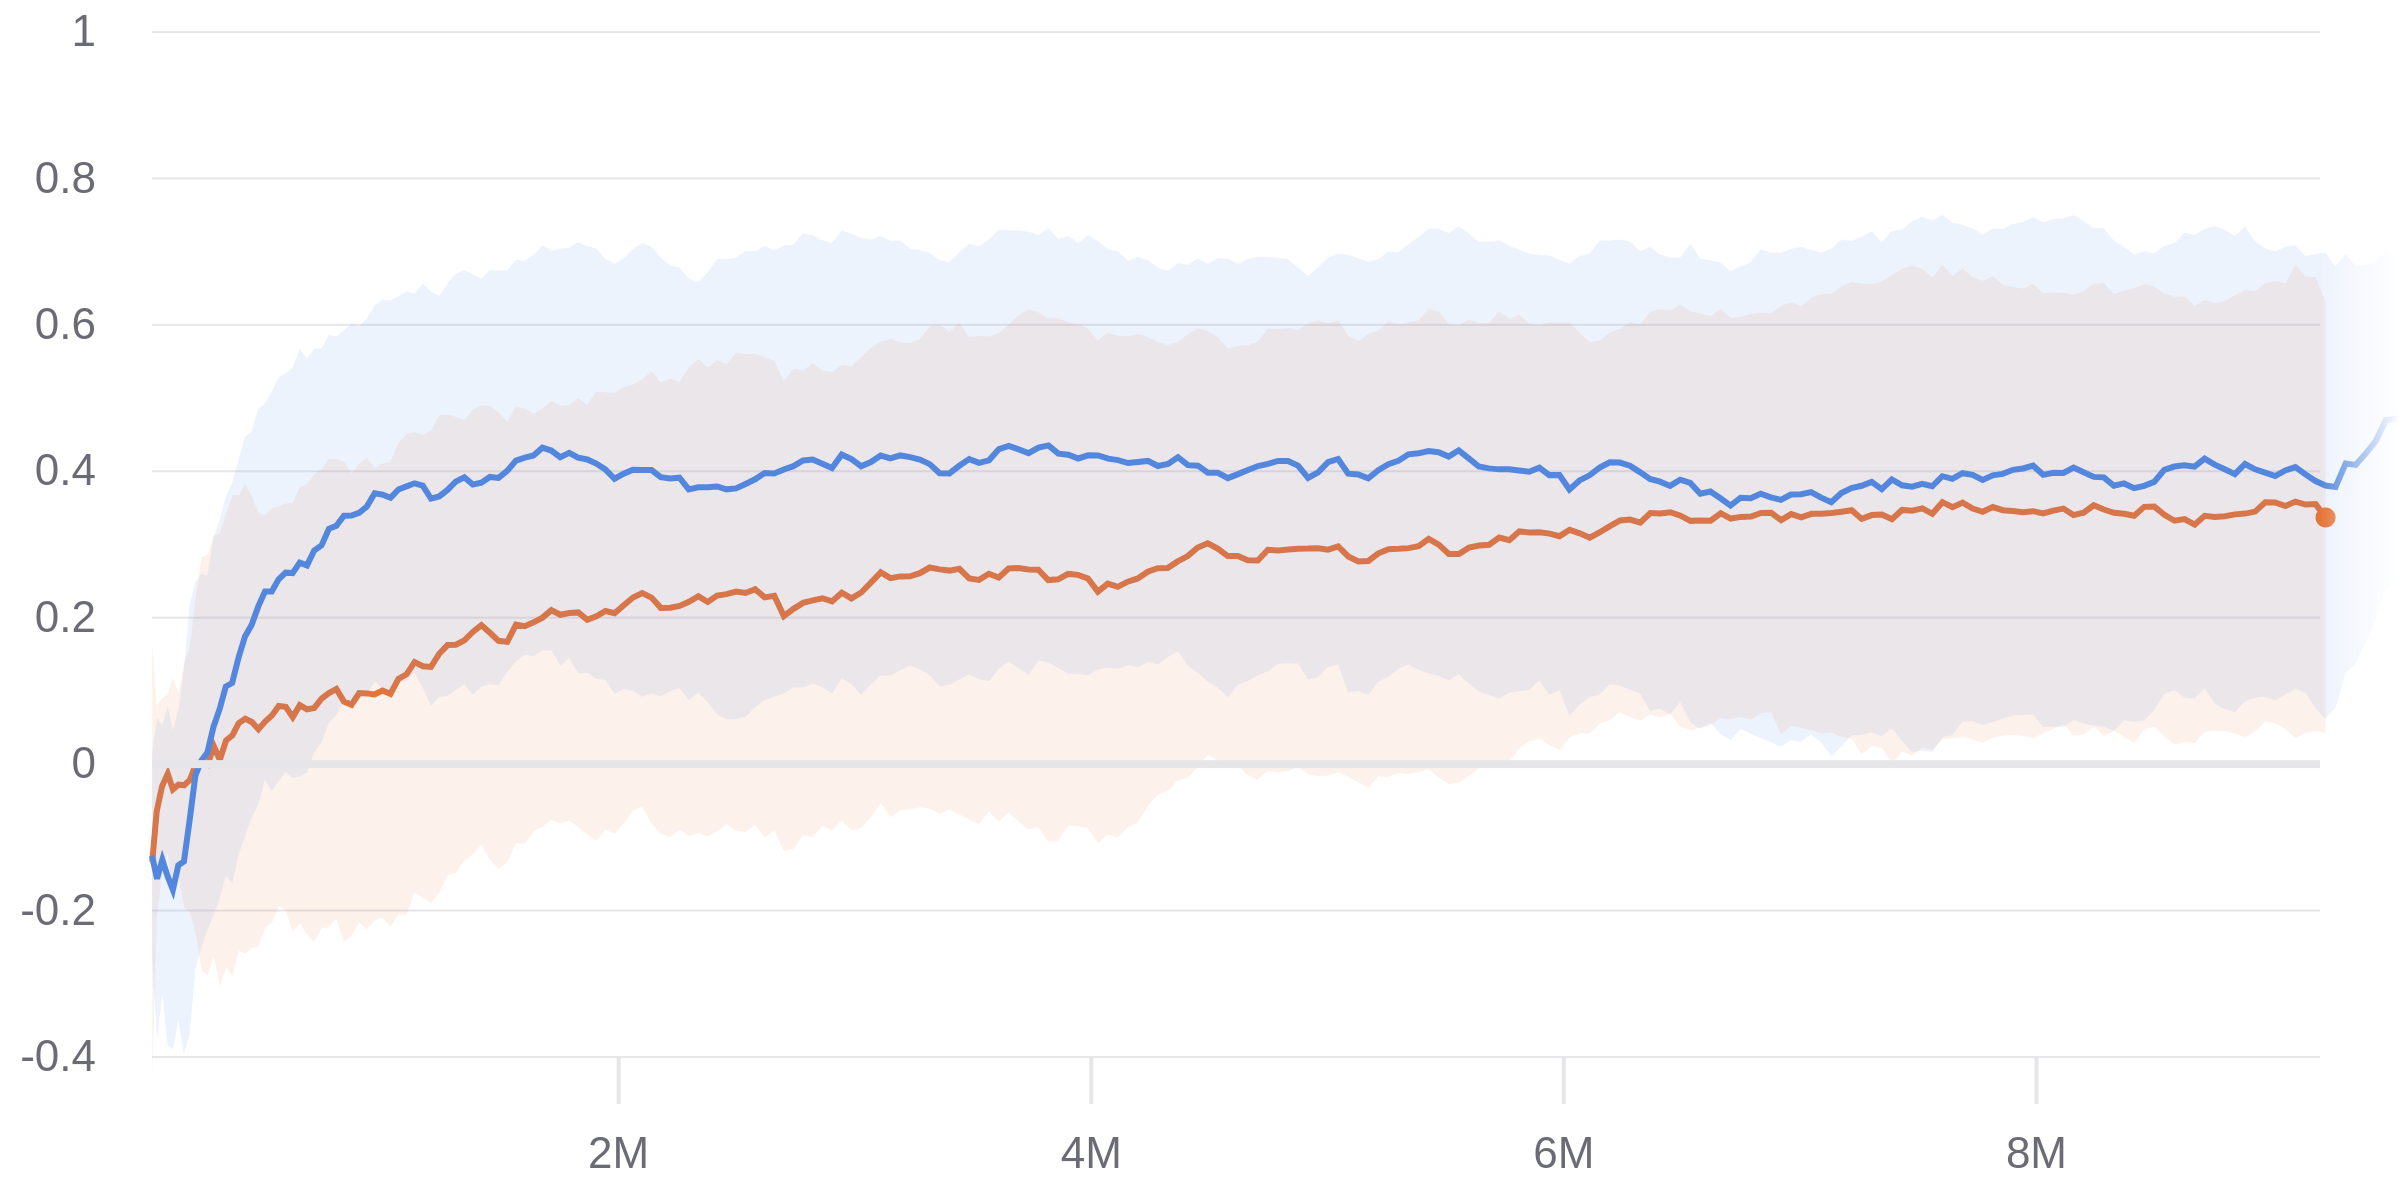Click the tick mark above 8M
This screenshot has width=2400, height=1200.
pyautogui.click(x=2036, y=1081)
